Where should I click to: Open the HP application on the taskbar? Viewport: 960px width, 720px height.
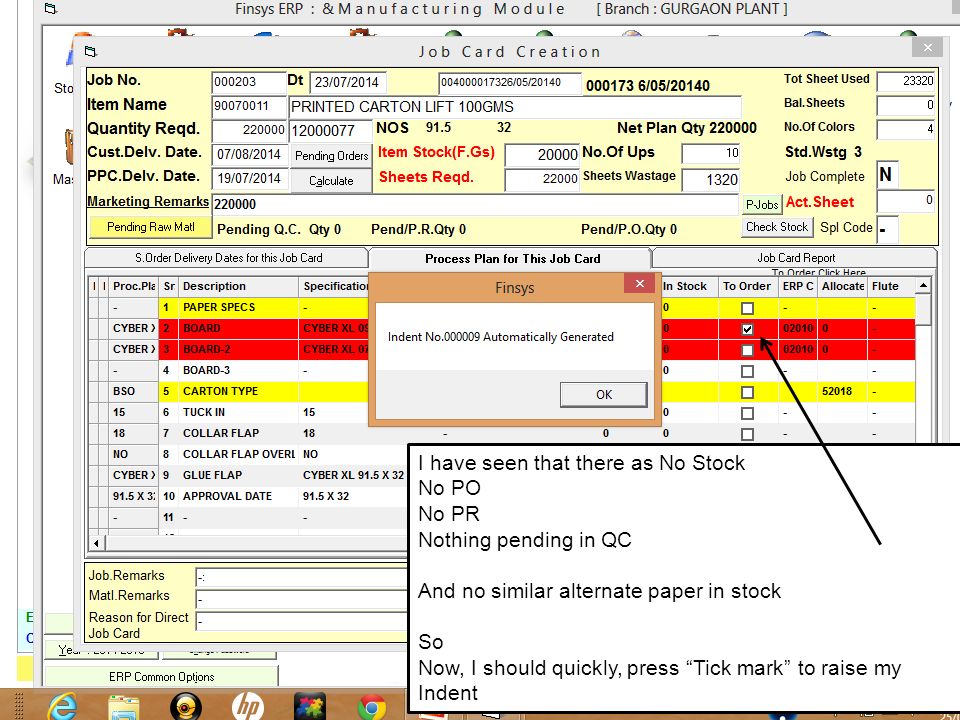248,707
